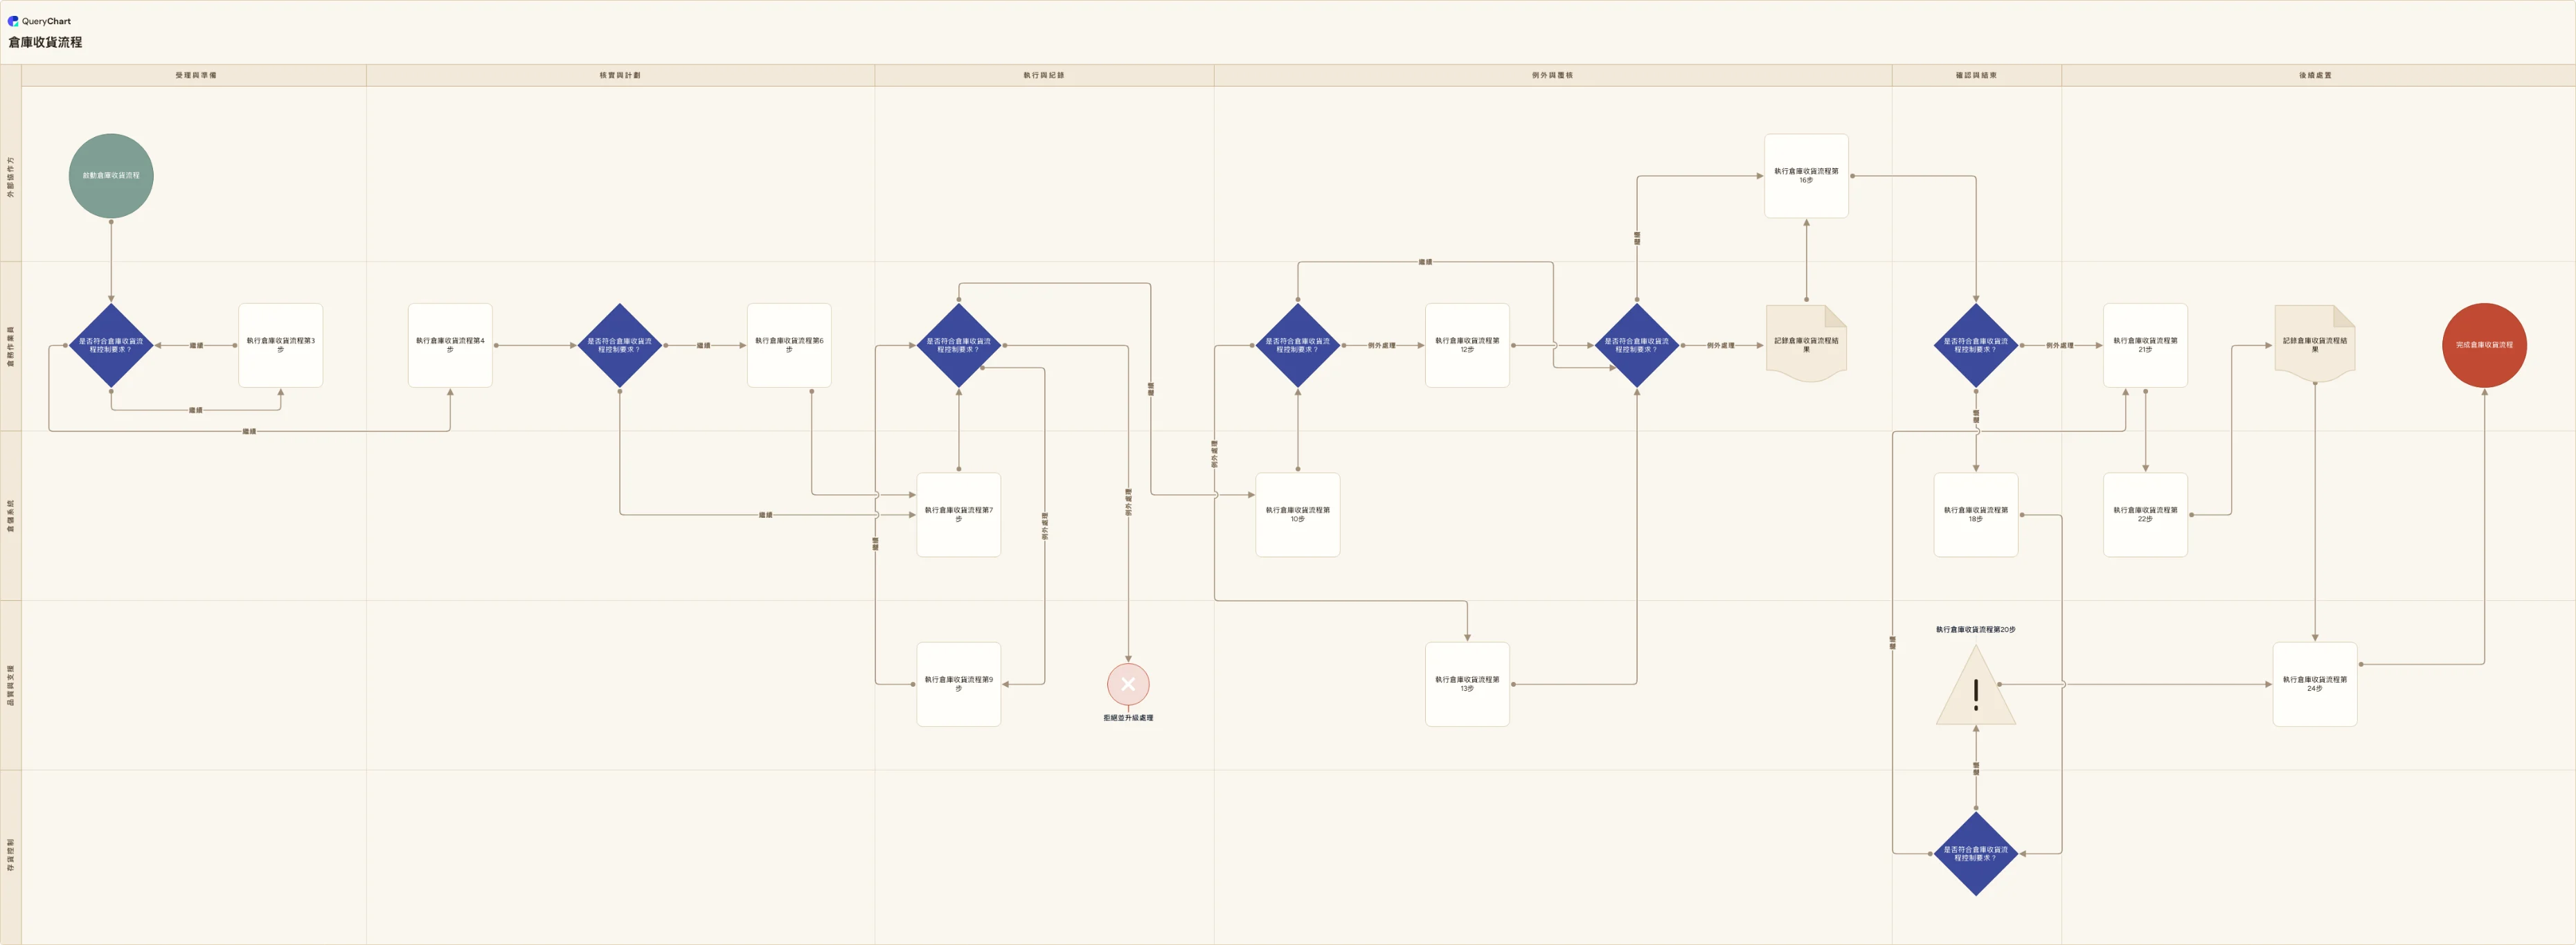Open the 受理與準備 column header

click(x=195, y=75)
